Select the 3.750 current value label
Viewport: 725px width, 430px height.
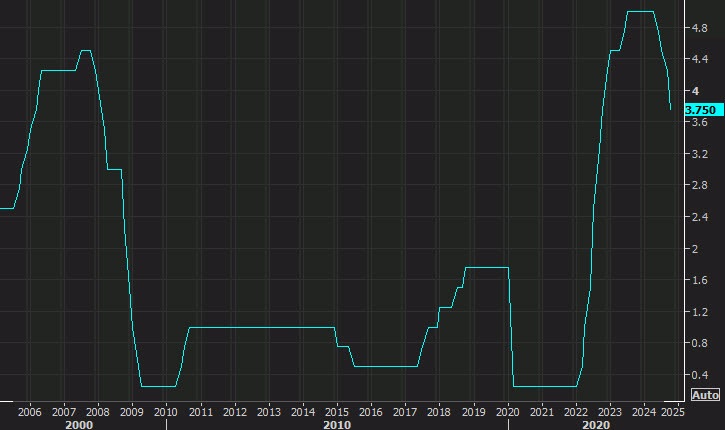point(700,109)
